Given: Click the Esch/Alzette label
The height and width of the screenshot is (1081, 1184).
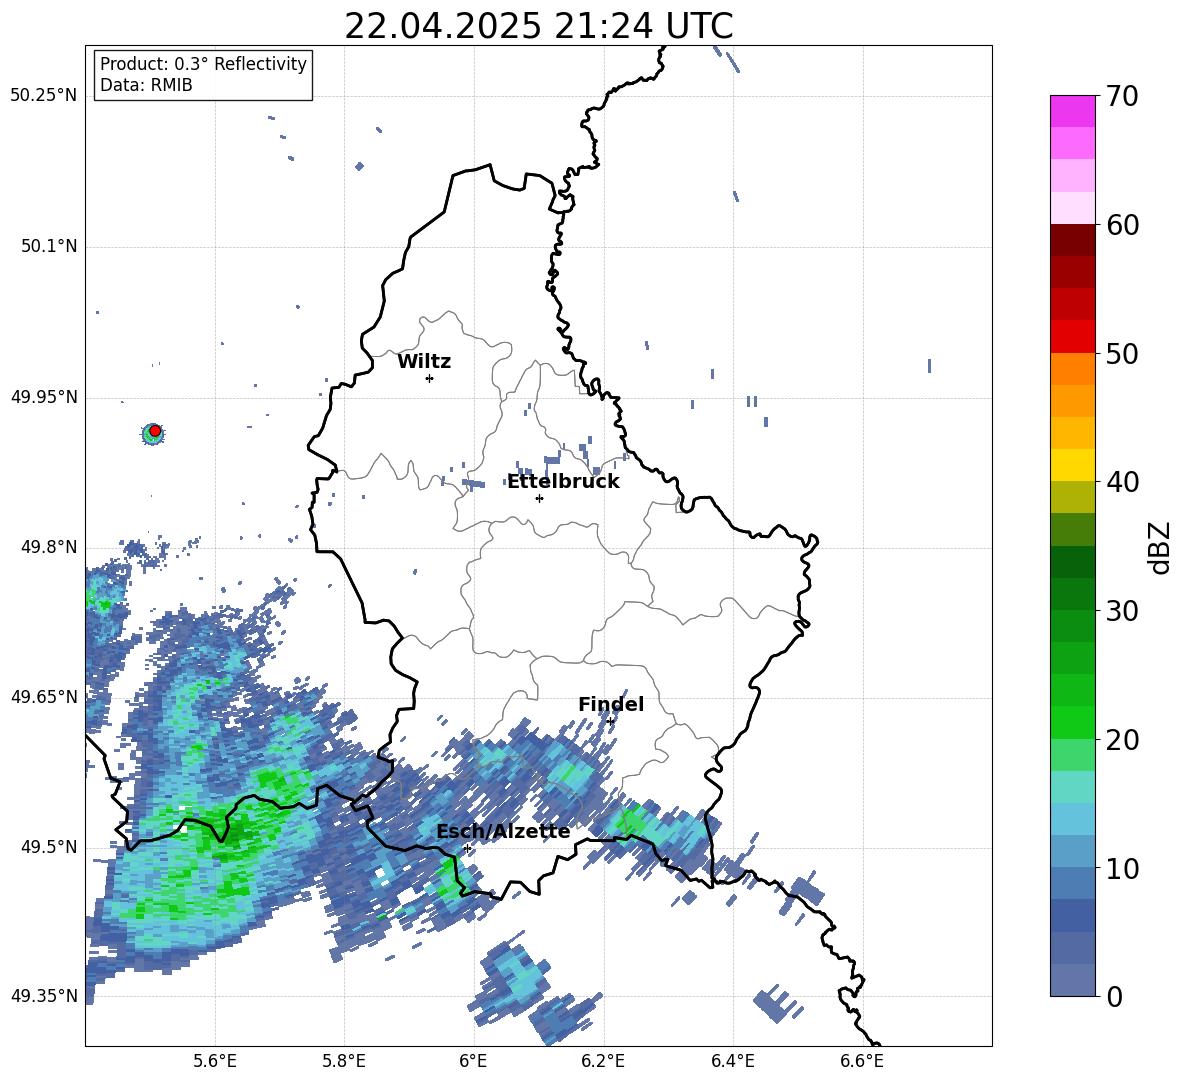Looking at the screenshot, I should 503,832.
